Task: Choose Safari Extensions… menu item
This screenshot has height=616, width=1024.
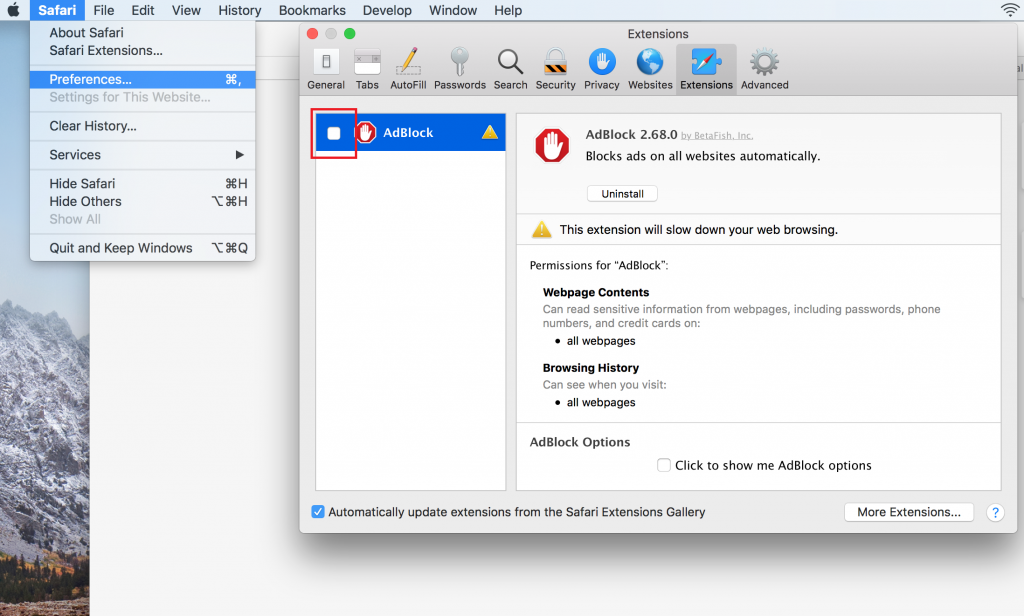Action: 142,50
